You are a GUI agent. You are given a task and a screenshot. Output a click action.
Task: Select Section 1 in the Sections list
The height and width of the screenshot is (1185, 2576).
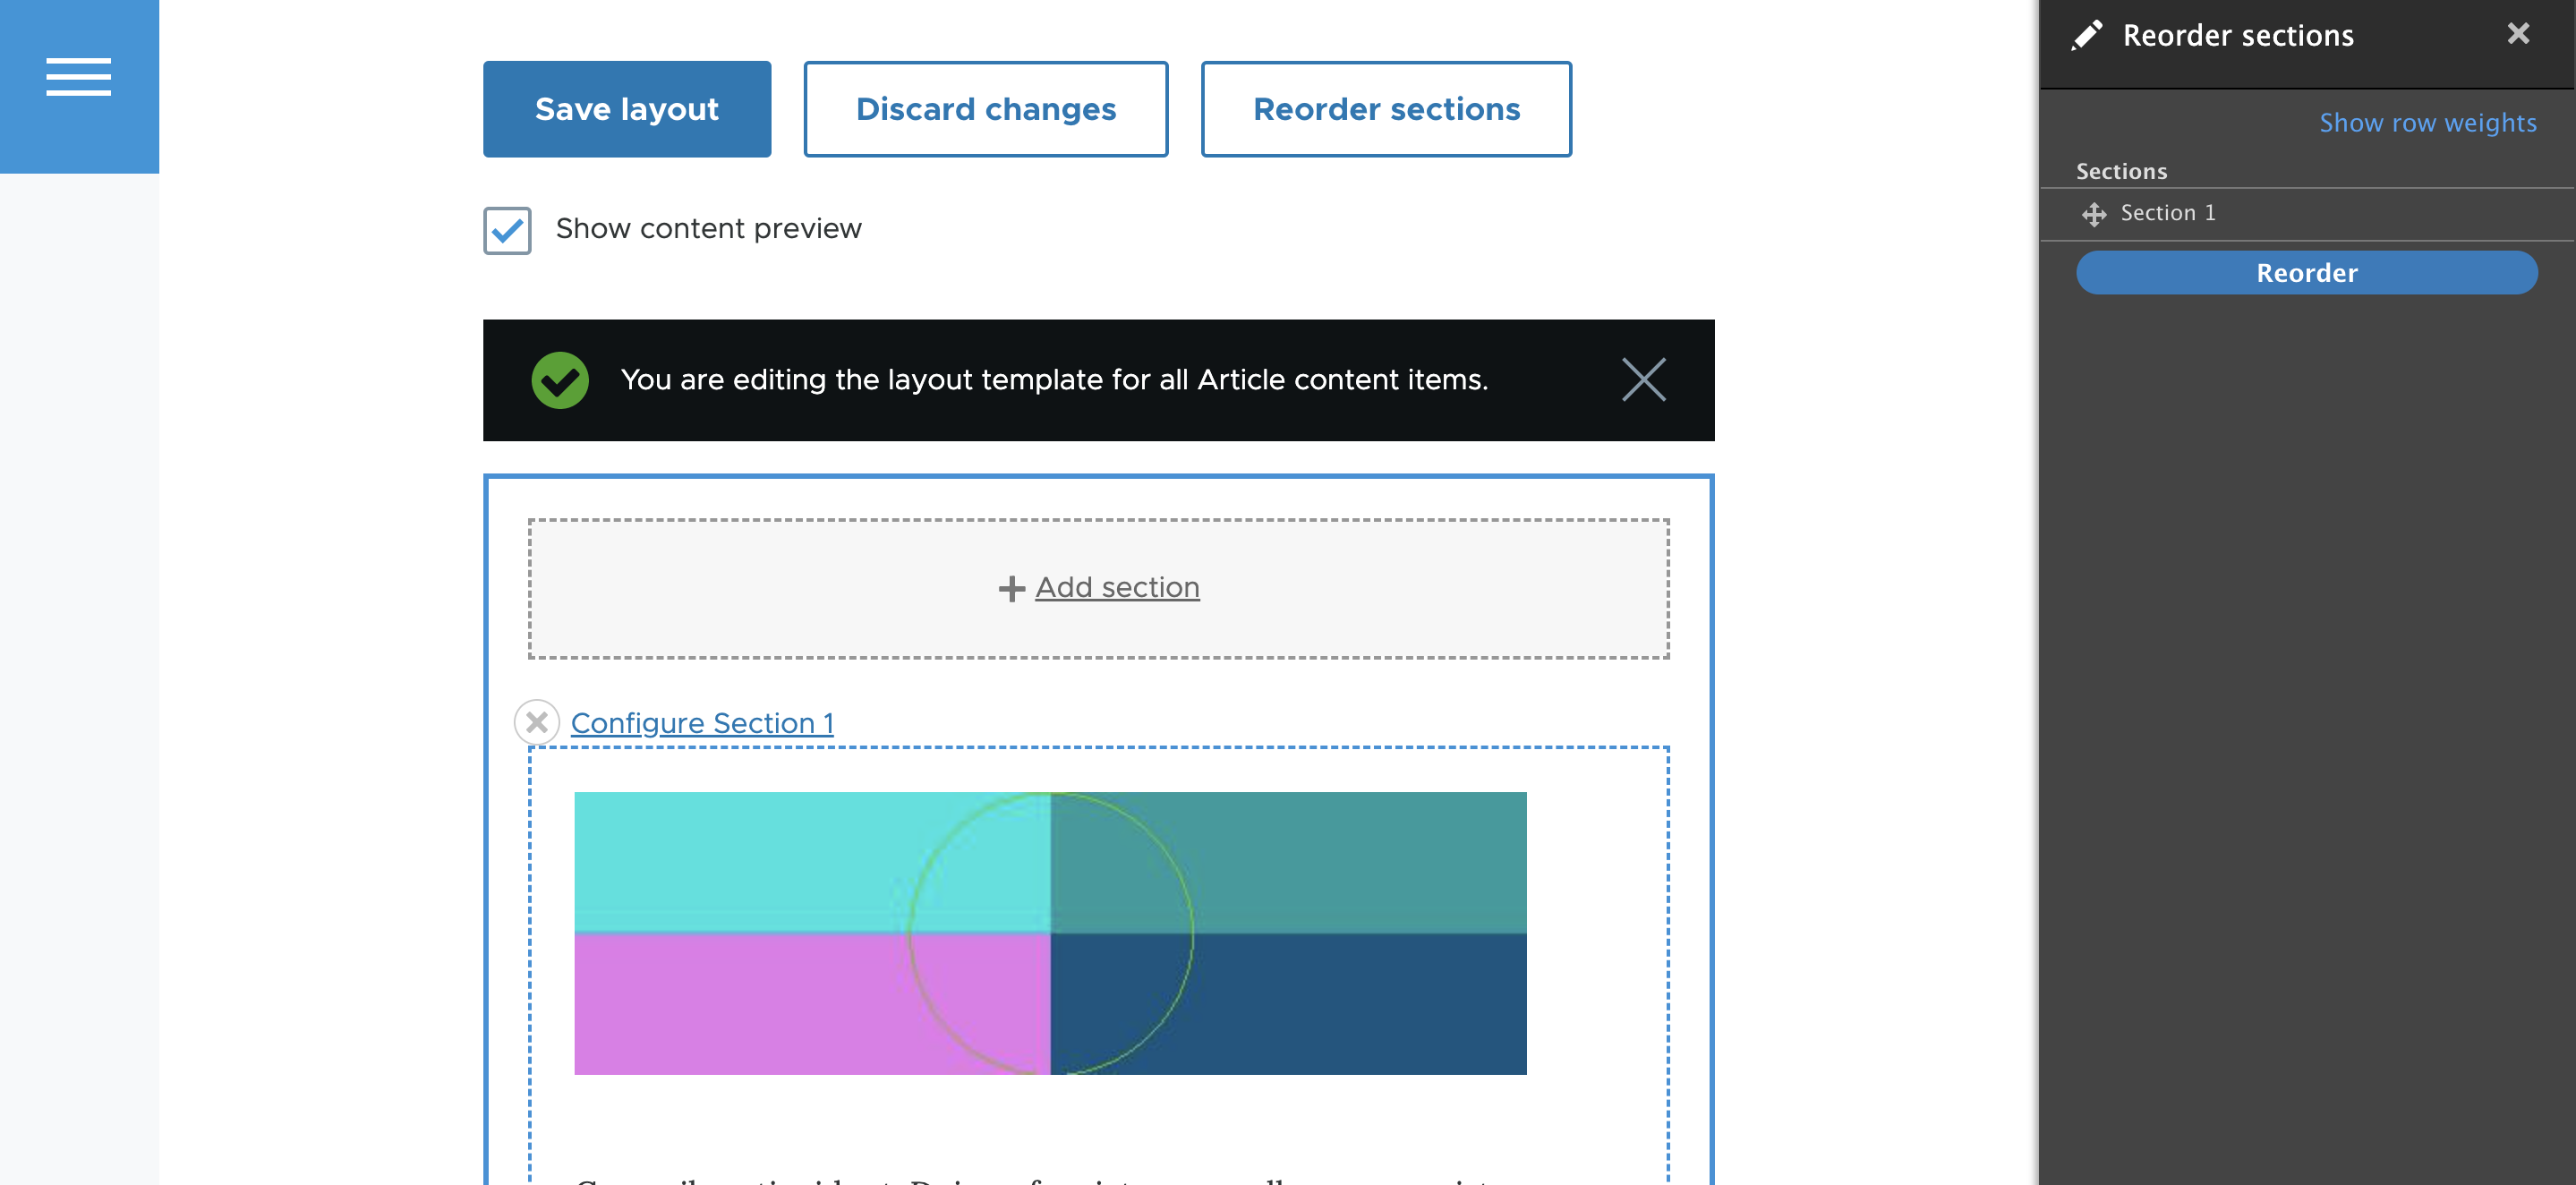[x=2167, y=212]
